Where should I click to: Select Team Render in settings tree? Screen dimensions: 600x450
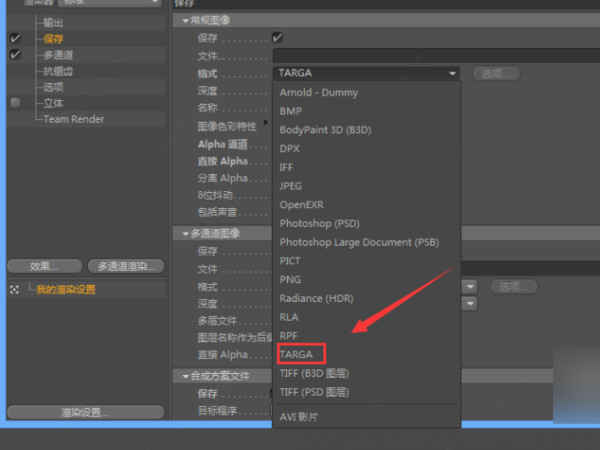point(73,119)
